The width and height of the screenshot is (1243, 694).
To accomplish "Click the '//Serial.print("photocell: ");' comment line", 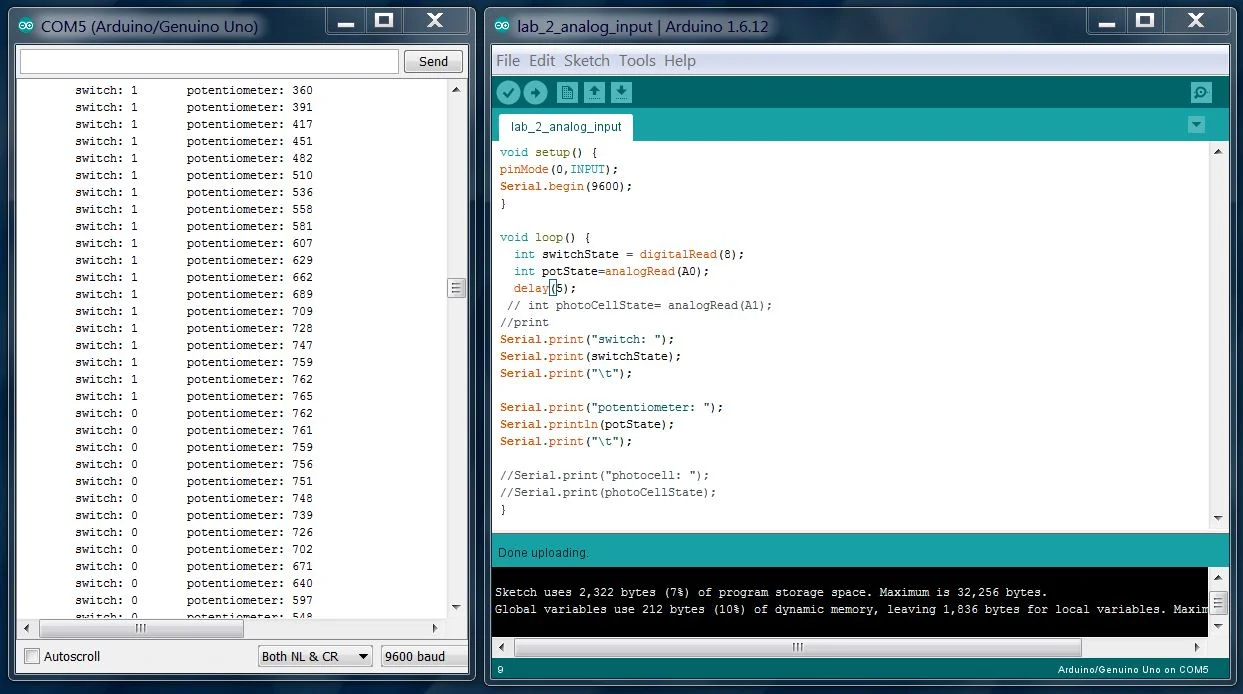I will coord(604,475).
